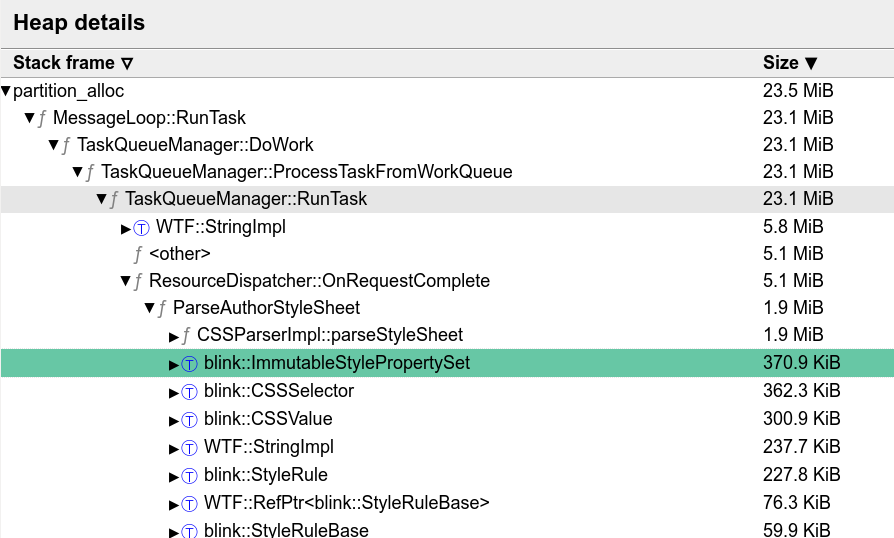Click the 370.9 KiB size value
The width and height of the screenshot is (894, 538).
pos(802,362)
